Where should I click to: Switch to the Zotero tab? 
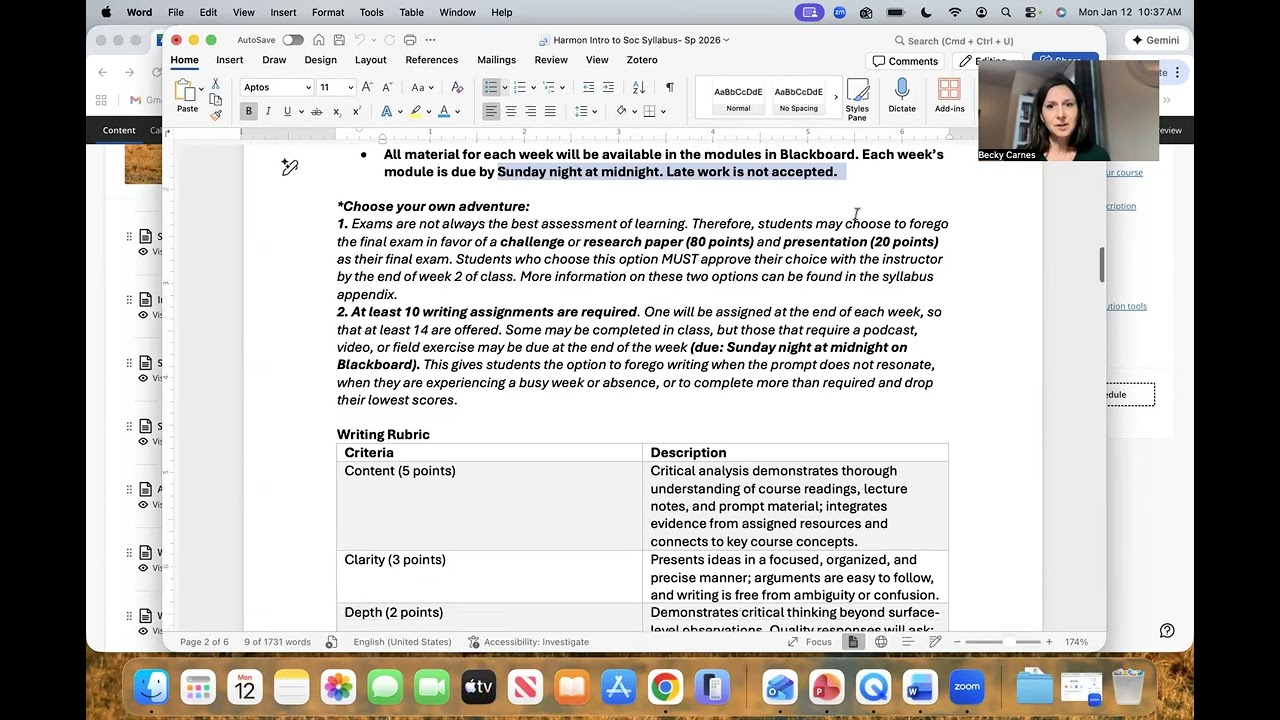coord(642,60)
